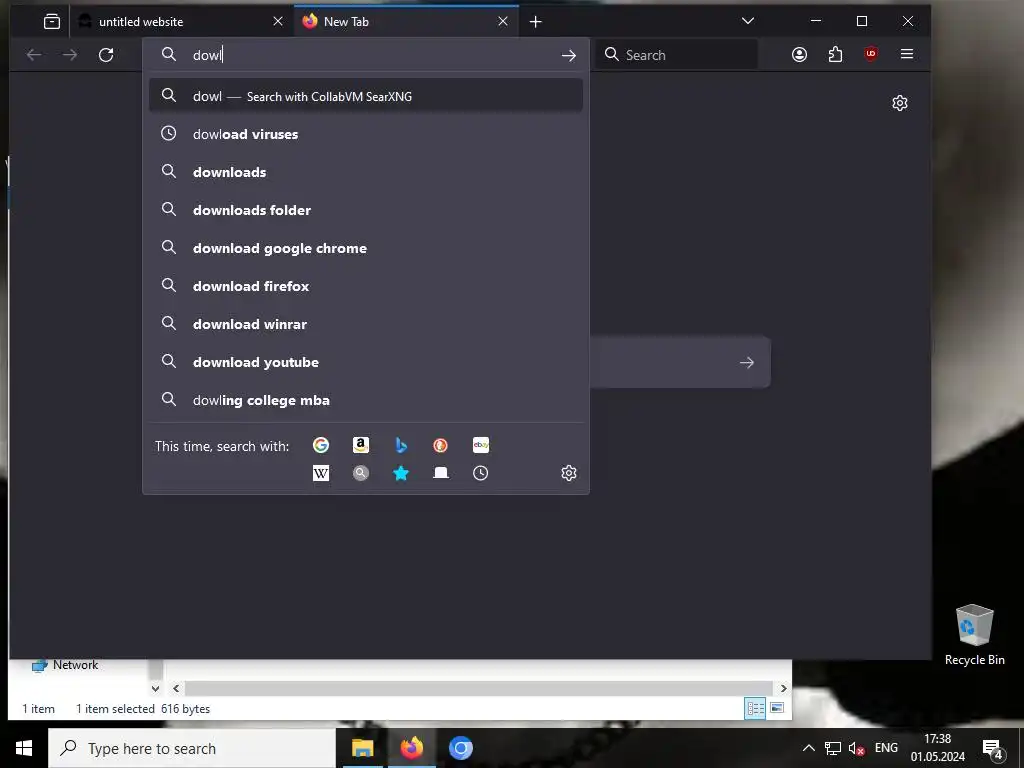Image resolution: width=1024 pixels, height=768 pixels.
Task: Focus the separate Search box
Action: click(677, 55)
